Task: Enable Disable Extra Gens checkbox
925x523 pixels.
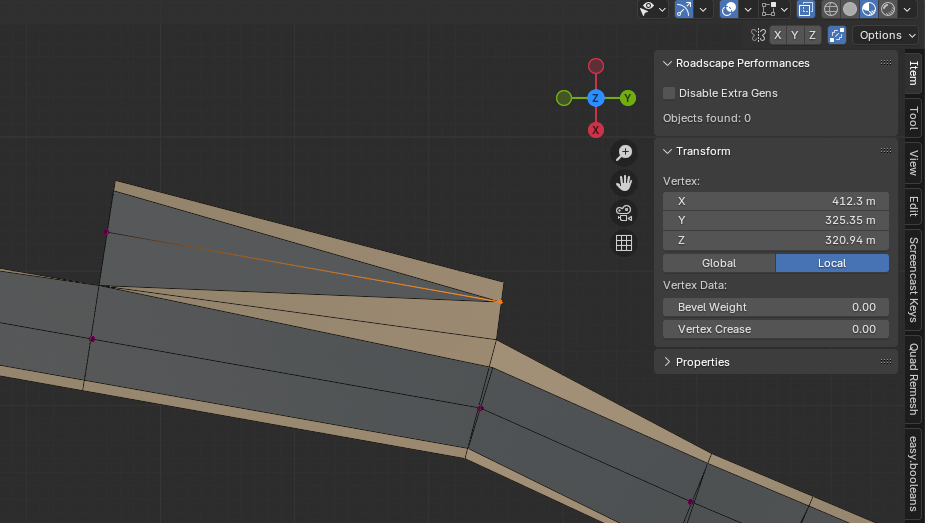Action: coord(669,93)
